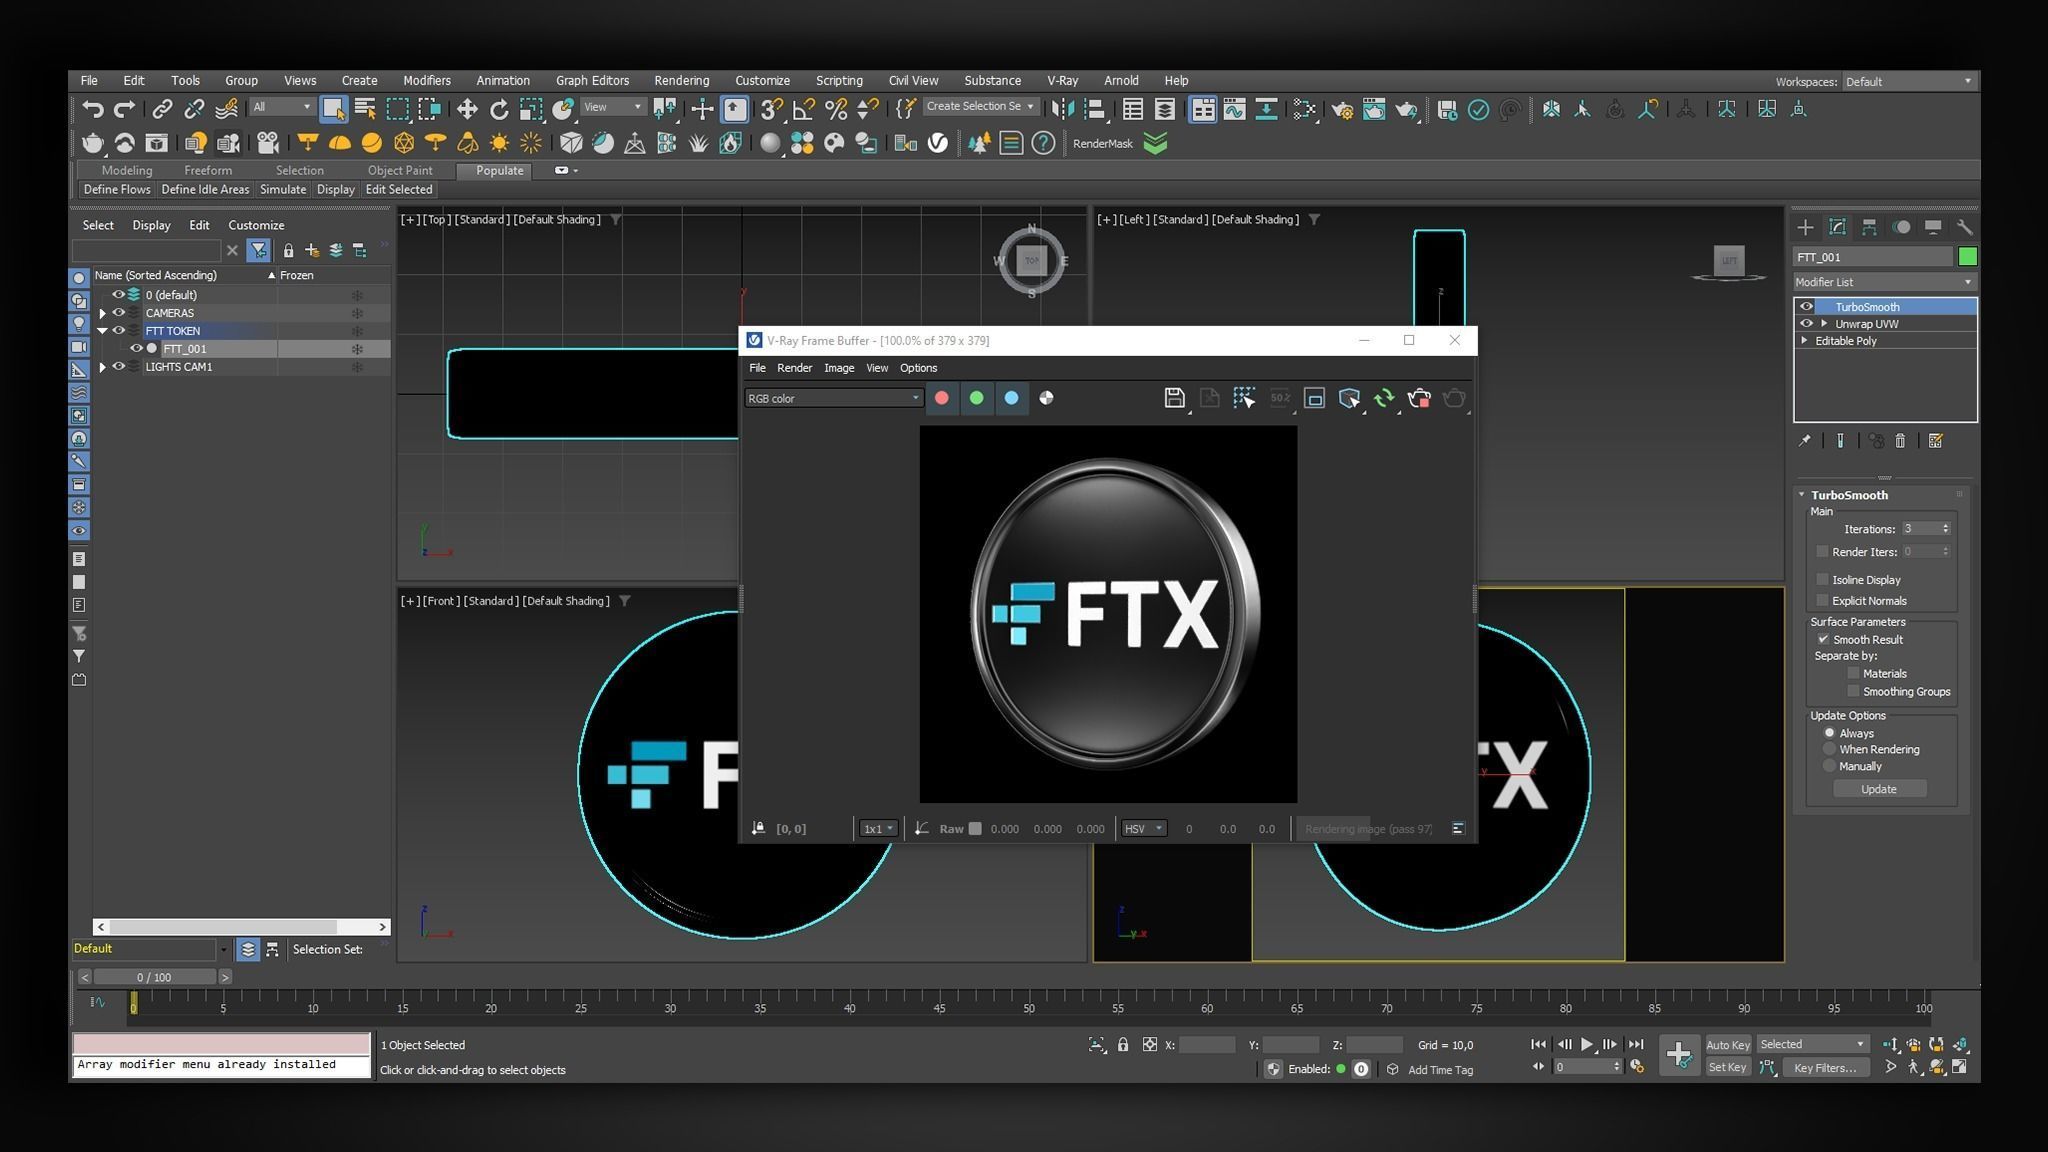This screenshot has height=1152, width=2048.
Task: Open the Create Selection Set dropdown
Action: (x=980, y=106)
